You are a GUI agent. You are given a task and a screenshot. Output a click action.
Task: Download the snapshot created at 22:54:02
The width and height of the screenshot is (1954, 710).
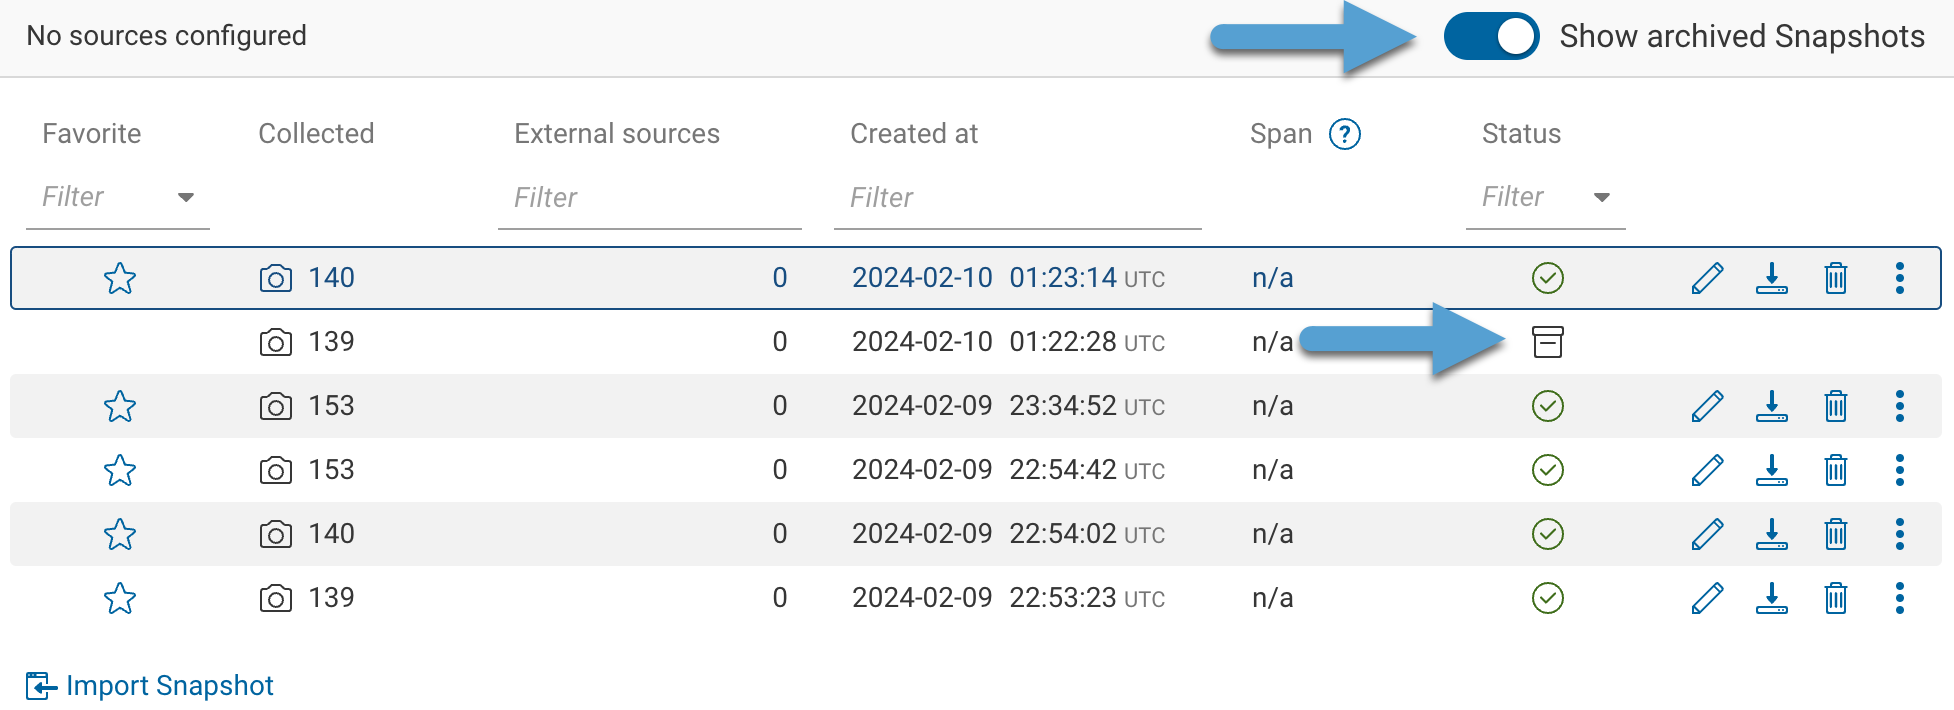1771,534
